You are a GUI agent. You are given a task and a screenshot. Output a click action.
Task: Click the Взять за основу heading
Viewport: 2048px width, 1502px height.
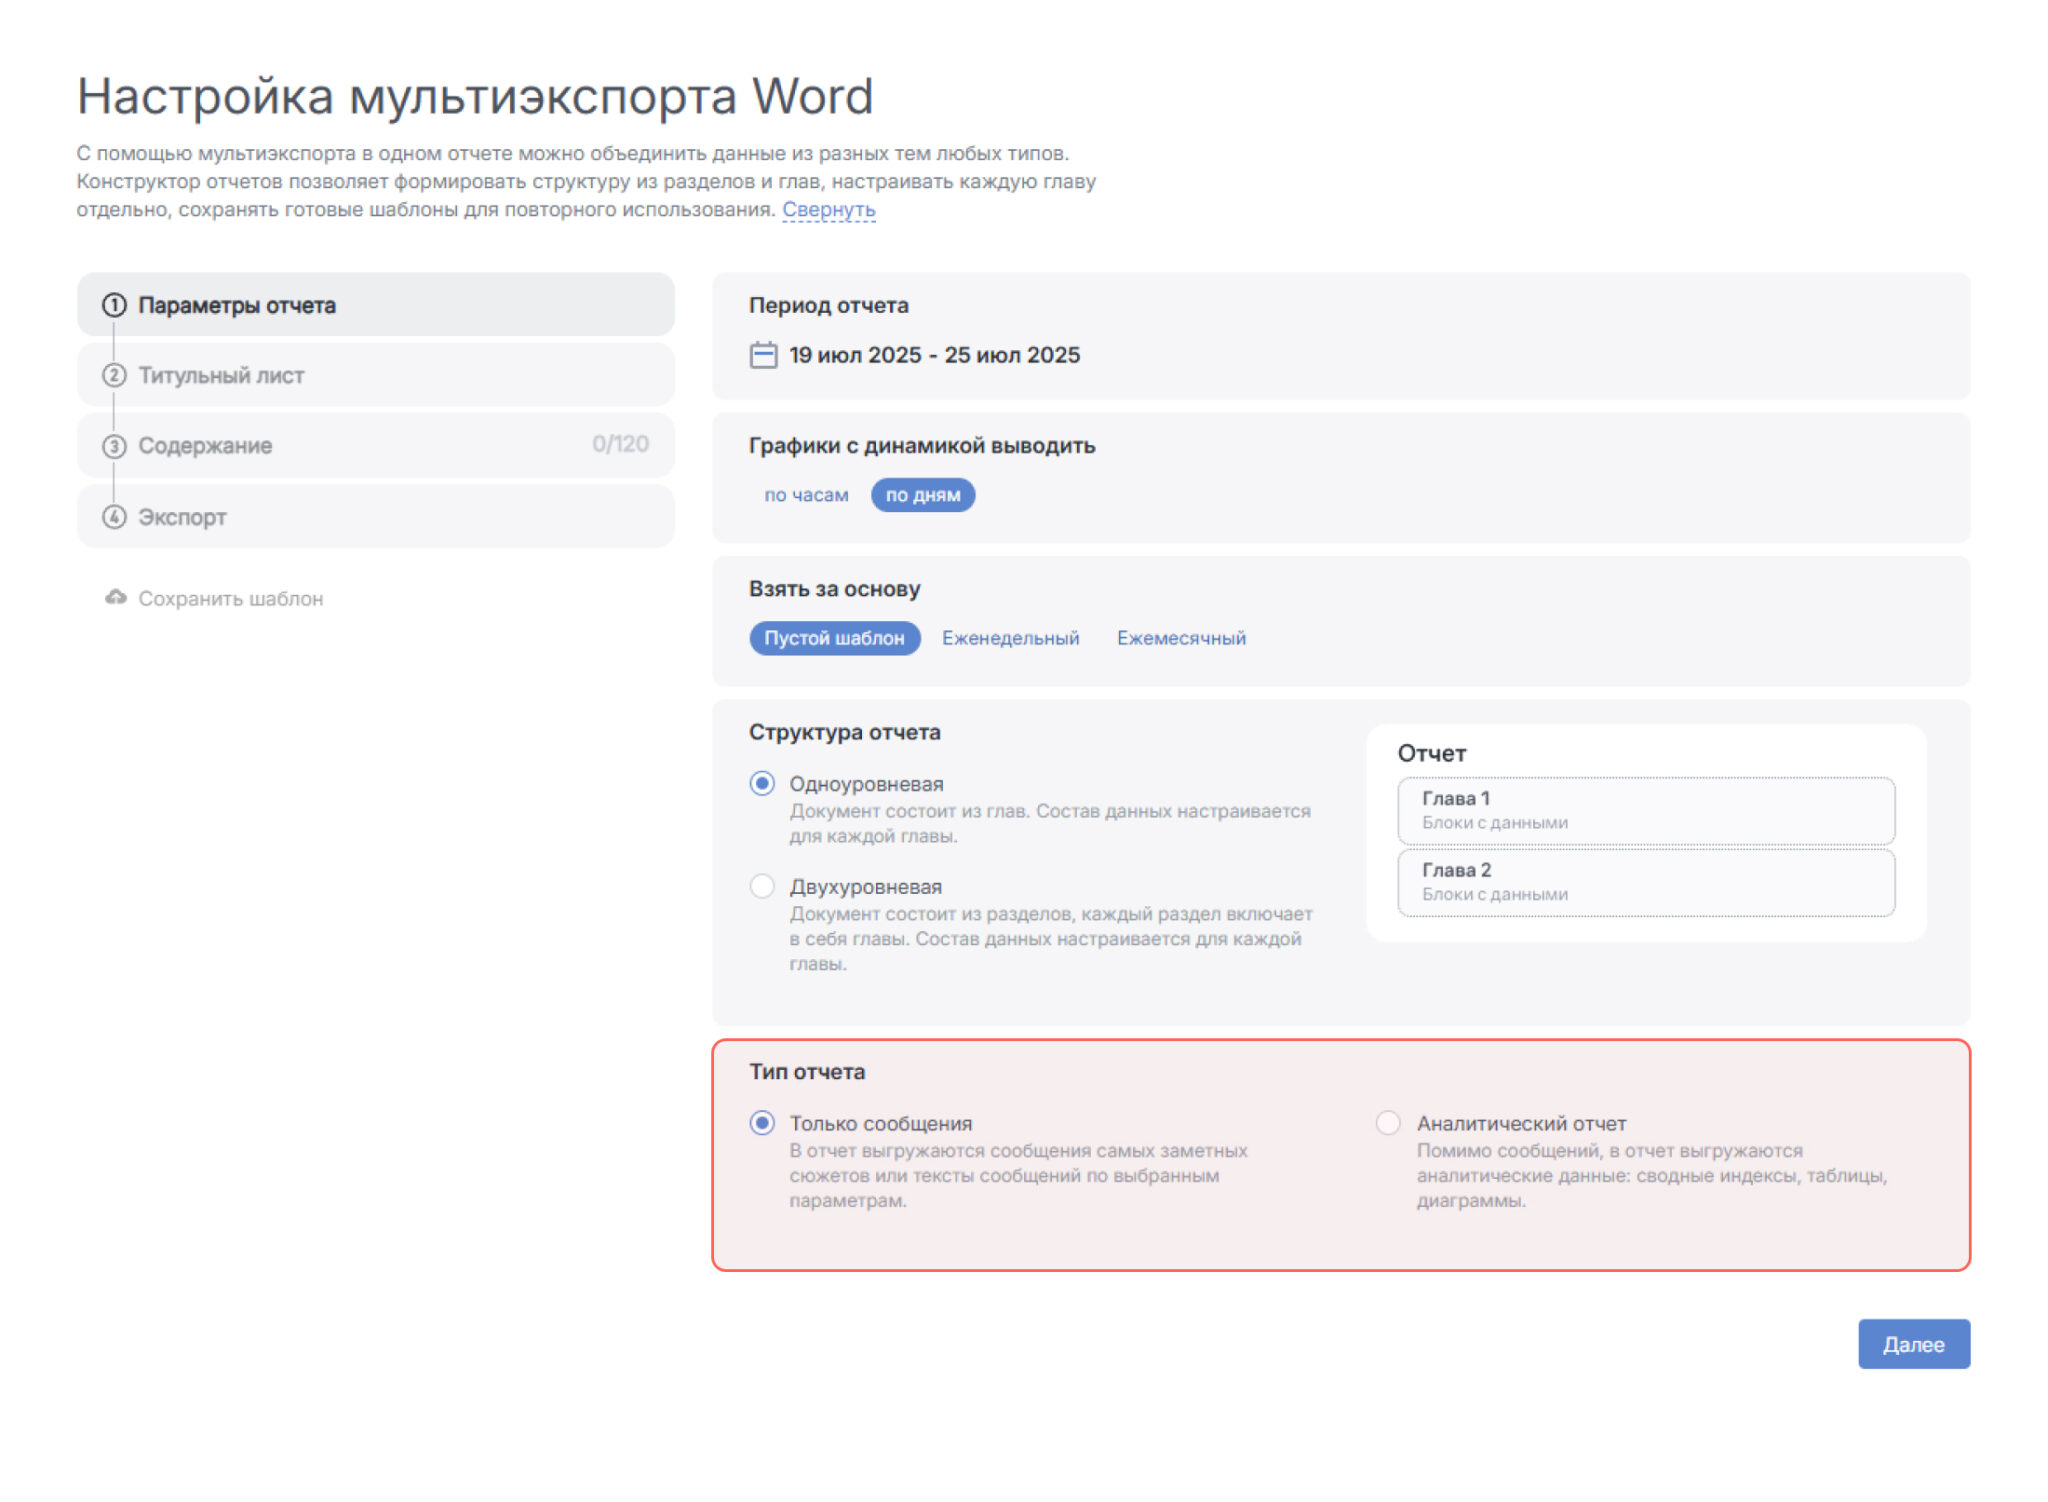click(835, 589)
